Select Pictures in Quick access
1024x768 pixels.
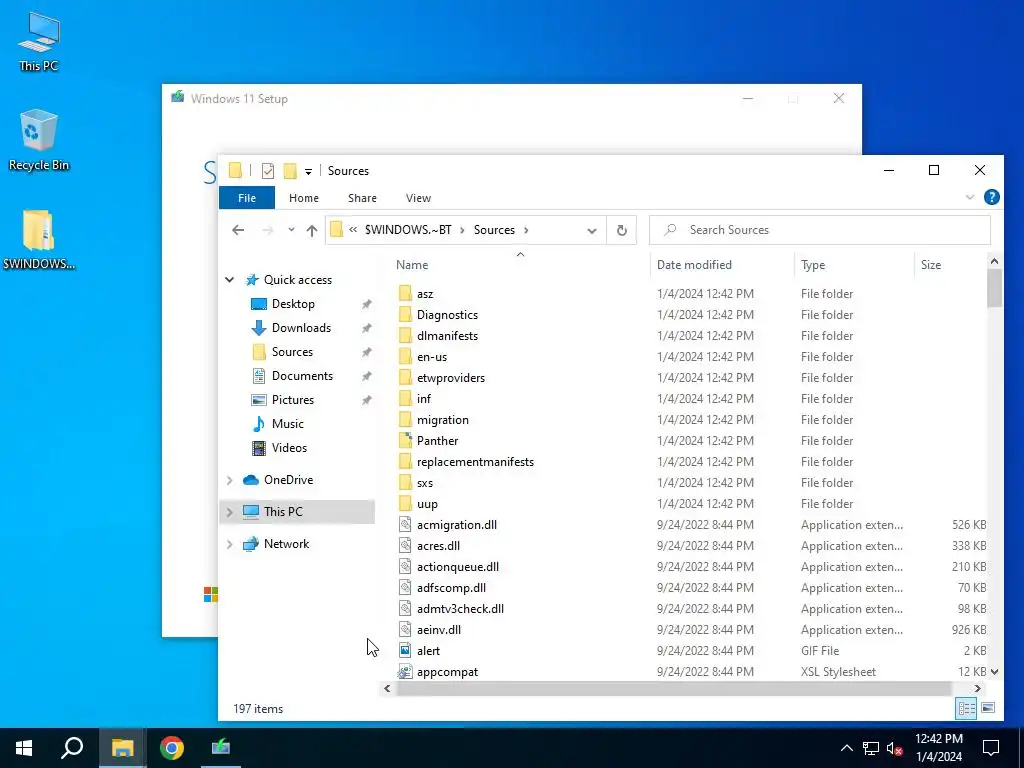pyautogui.click(x=293, y=400)
